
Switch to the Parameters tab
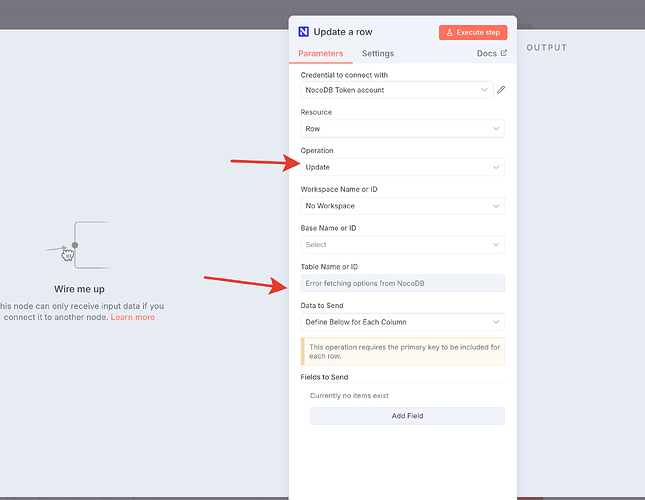pyautogui.click(x=321, y=53)
